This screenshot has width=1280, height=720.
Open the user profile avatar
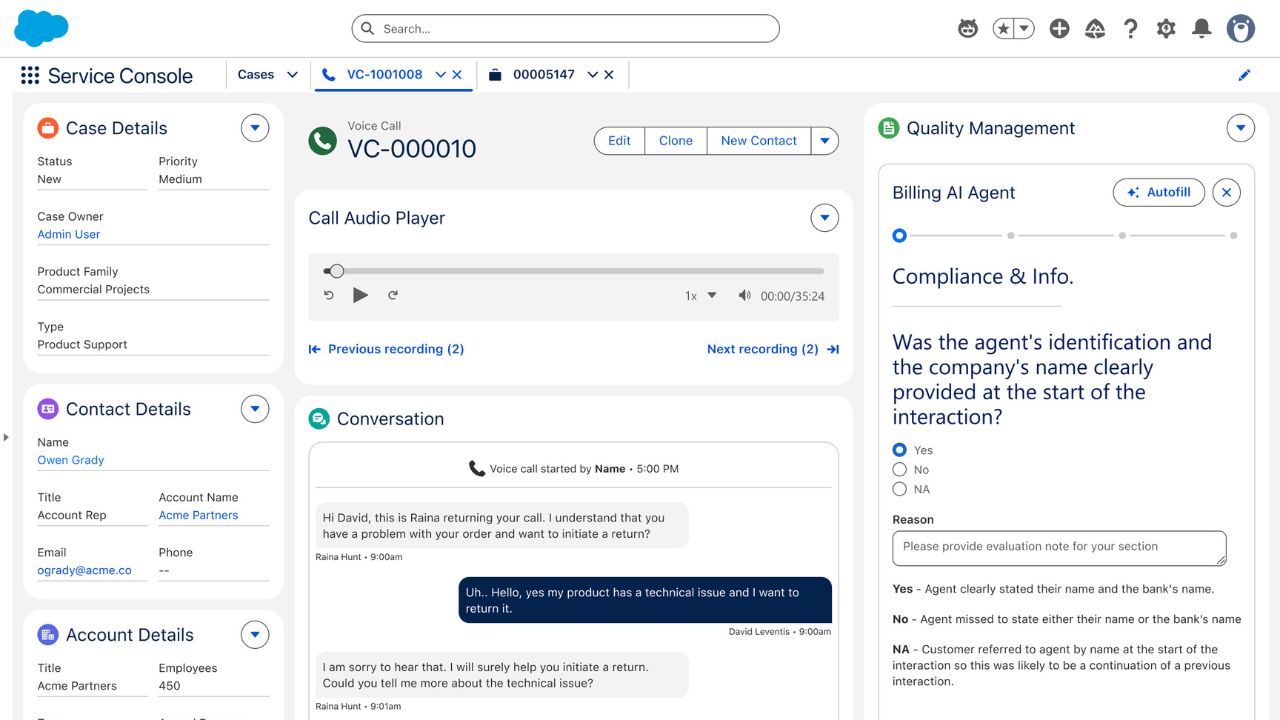point(1241,29)
